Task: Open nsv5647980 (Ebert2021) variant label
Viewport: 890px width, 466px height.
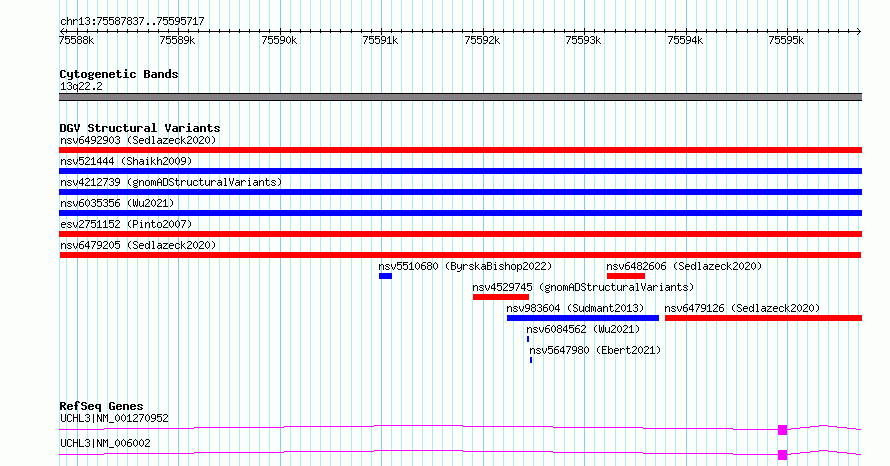Action: pos(595,350)
